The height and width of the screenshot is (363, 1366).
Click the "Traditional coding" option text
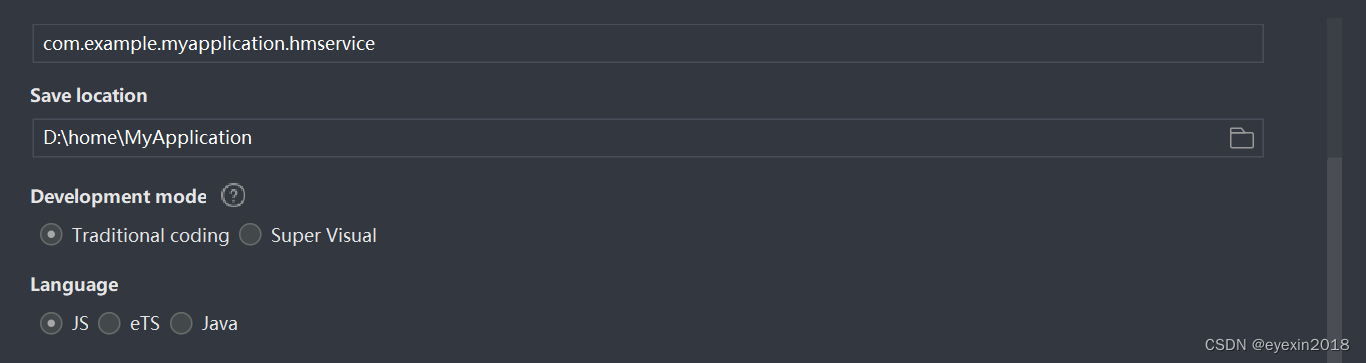(x=151, y=236)
